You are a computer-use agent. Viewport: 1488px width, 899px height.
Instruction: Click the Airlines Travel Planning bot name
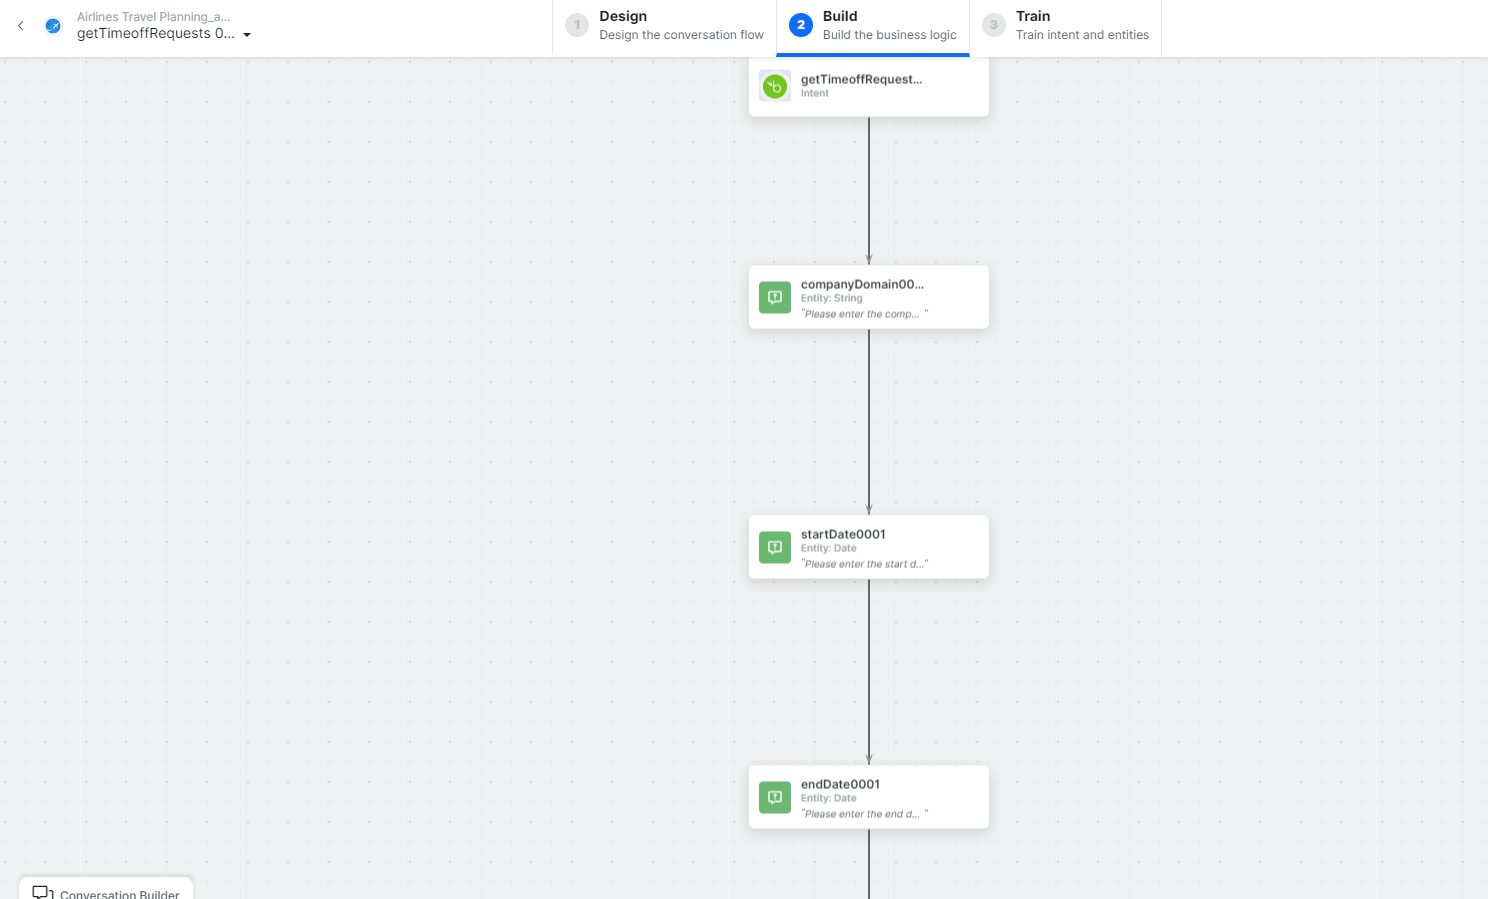click(x=153, y=17)
